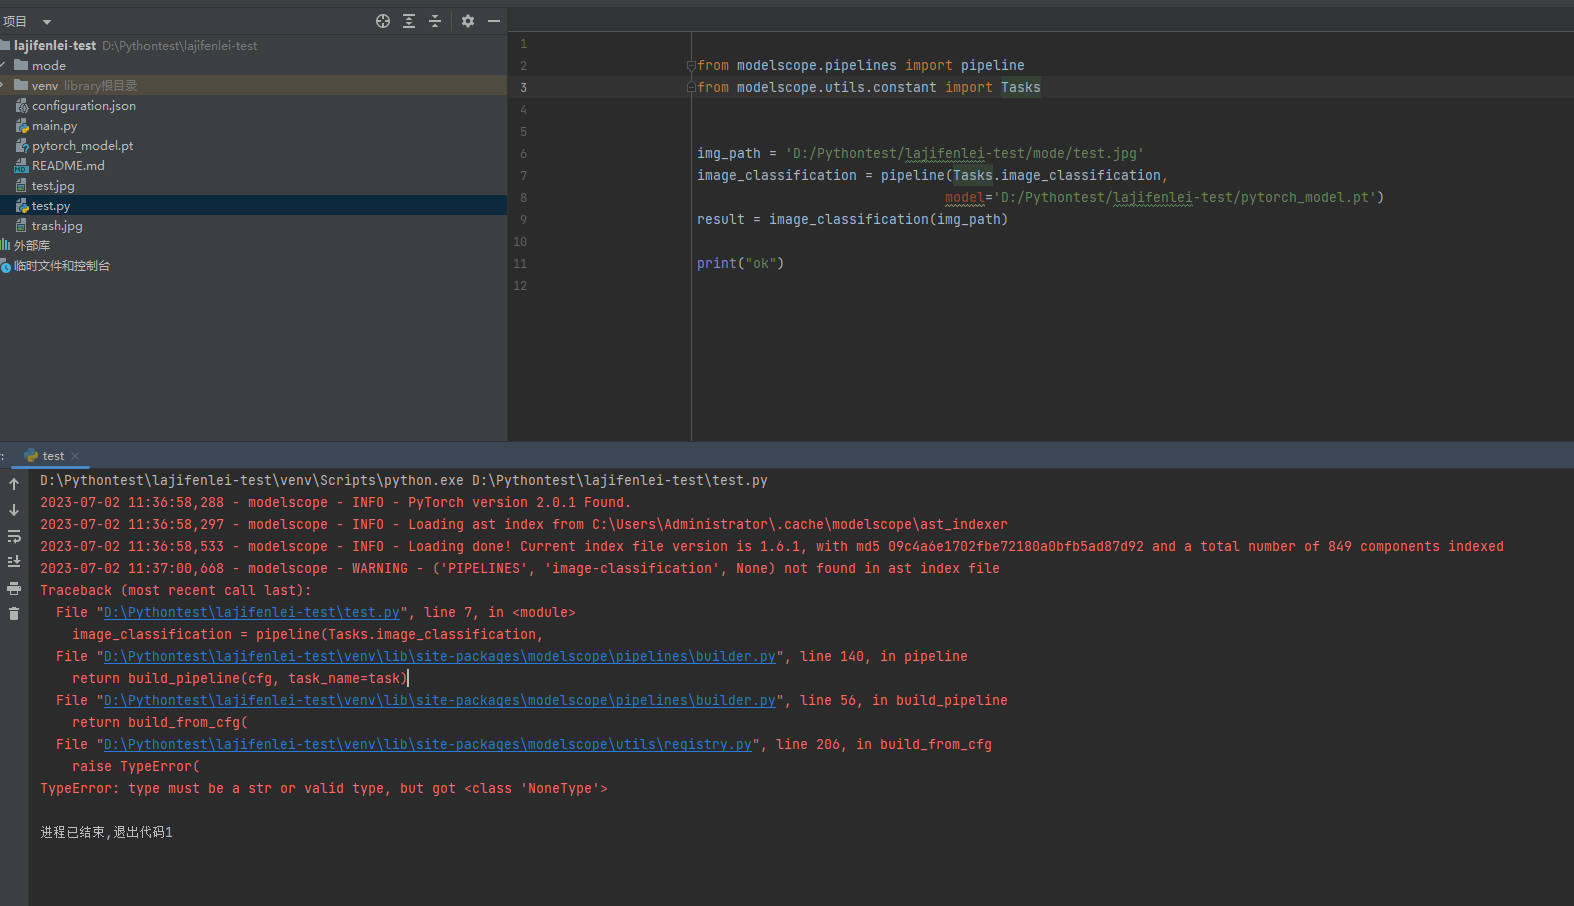Open the project view dropdown arrow
Screen dimensions: 1574x906
point(47,22)
